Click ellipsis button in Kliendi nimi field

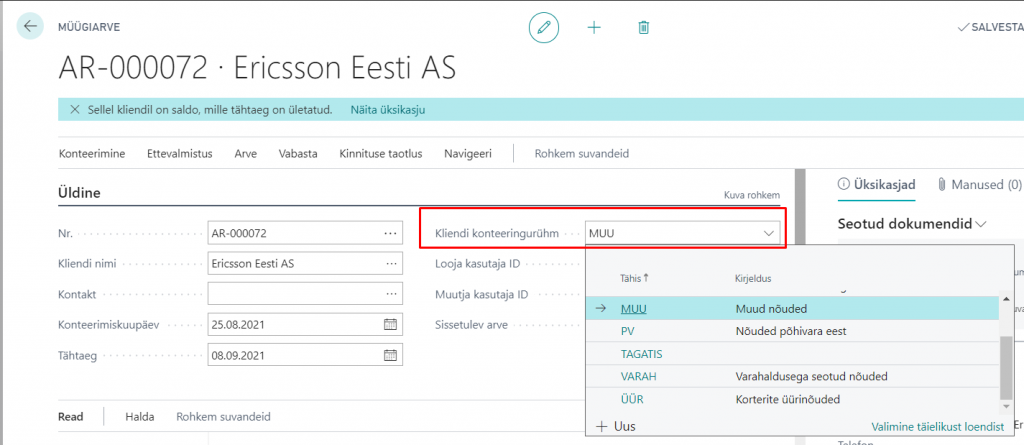pos(390,264)
